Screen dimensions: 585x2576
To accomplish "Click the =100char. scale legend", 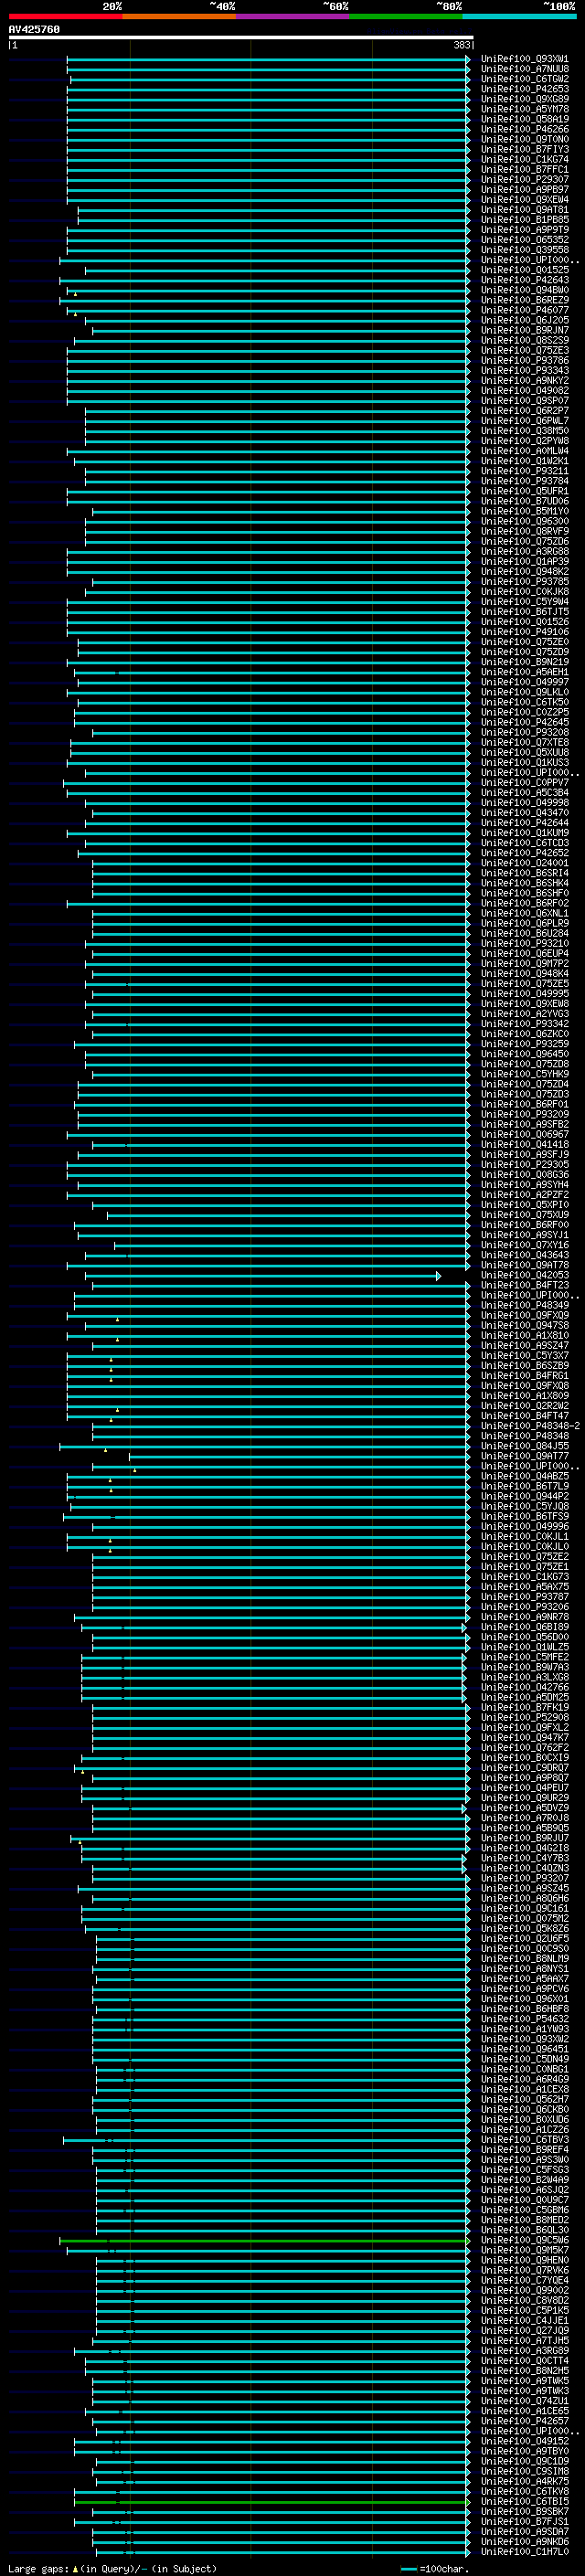I will 433,2569.
